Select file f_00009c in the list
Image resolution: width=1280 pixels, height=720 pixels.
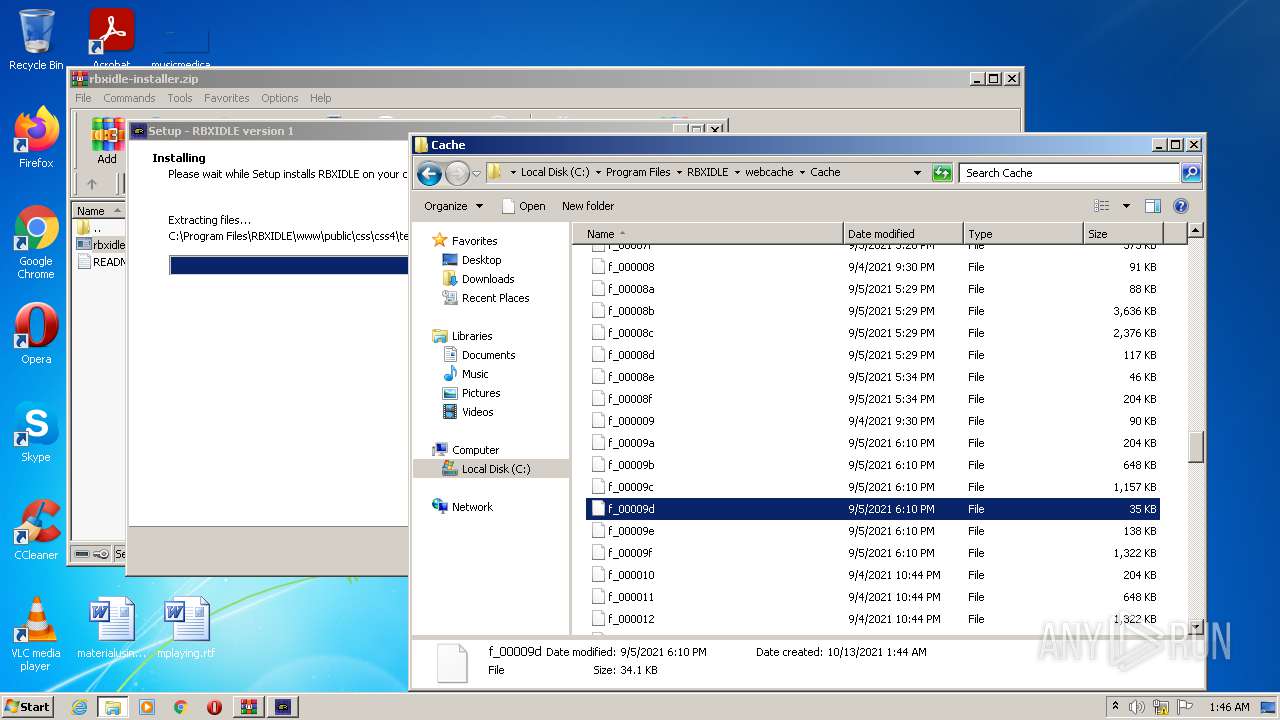[x=873, y=487]
